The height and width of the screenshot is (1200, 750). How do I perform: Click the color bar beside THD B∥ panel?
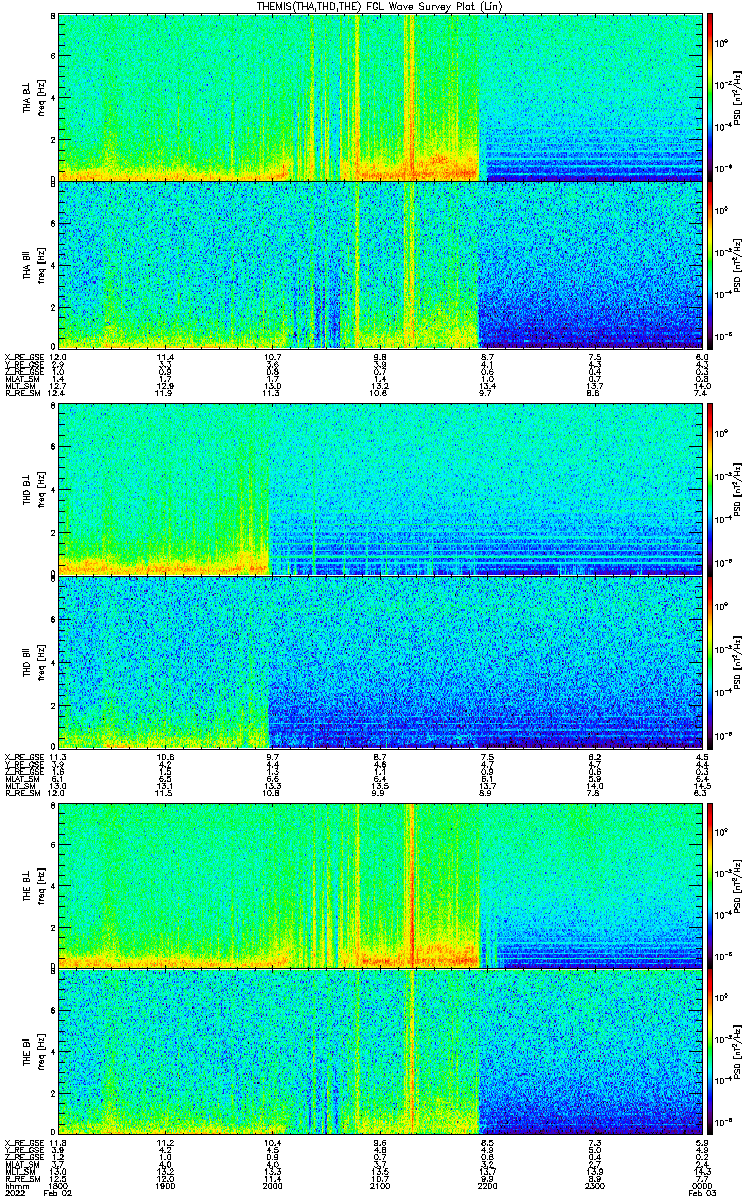710,663
